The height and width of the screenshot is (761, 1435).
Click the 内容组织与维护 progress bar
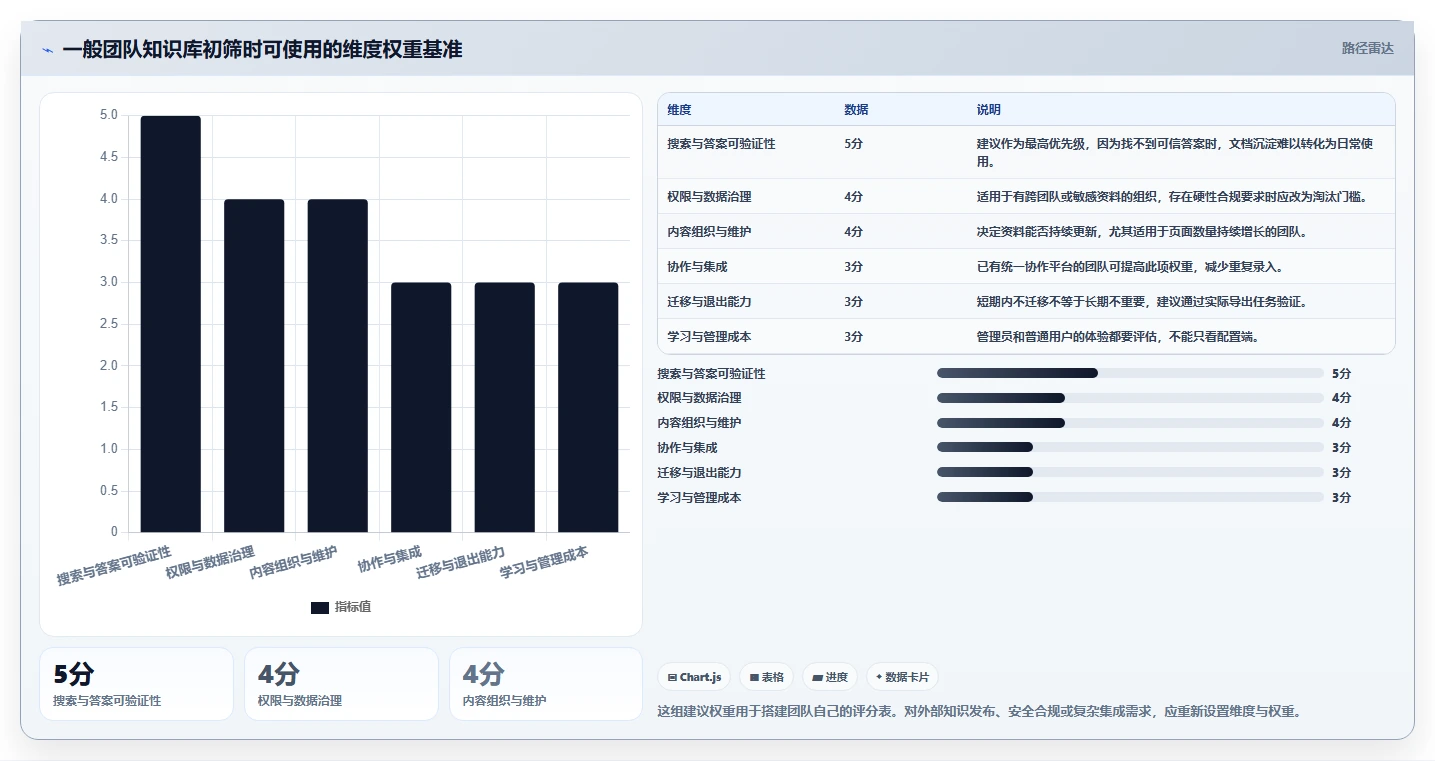point(1130,423)
